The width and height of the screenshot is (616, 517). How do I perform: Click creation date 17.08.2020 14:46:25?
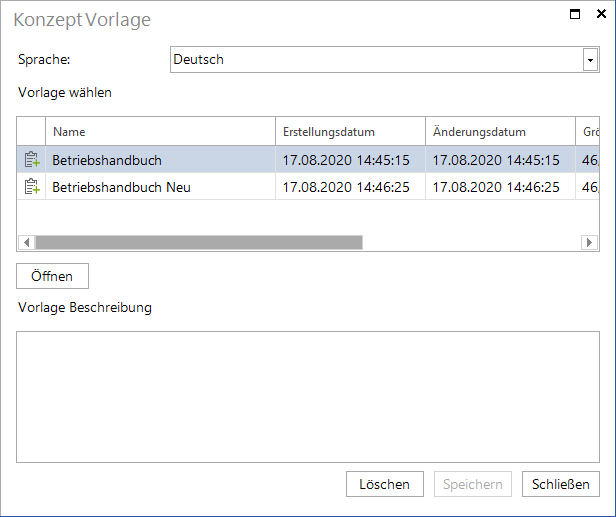(x=346, y=187)
